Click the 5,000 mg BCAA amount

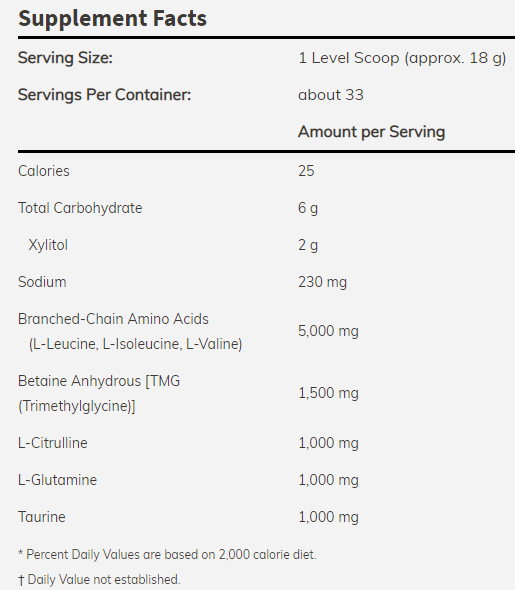pos(328,331)
